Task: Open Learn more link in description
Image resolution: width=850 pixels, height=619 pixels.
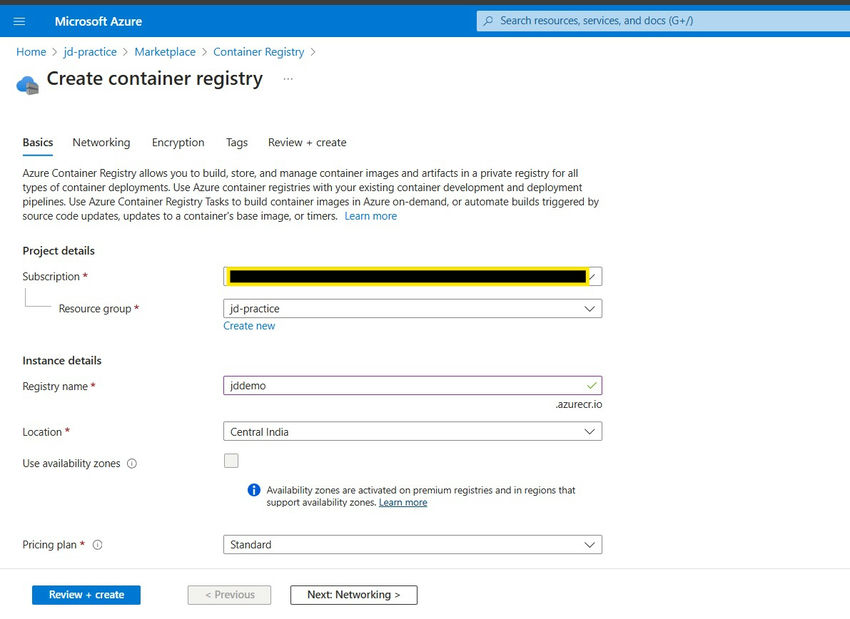Action: [x=370, y=216]
